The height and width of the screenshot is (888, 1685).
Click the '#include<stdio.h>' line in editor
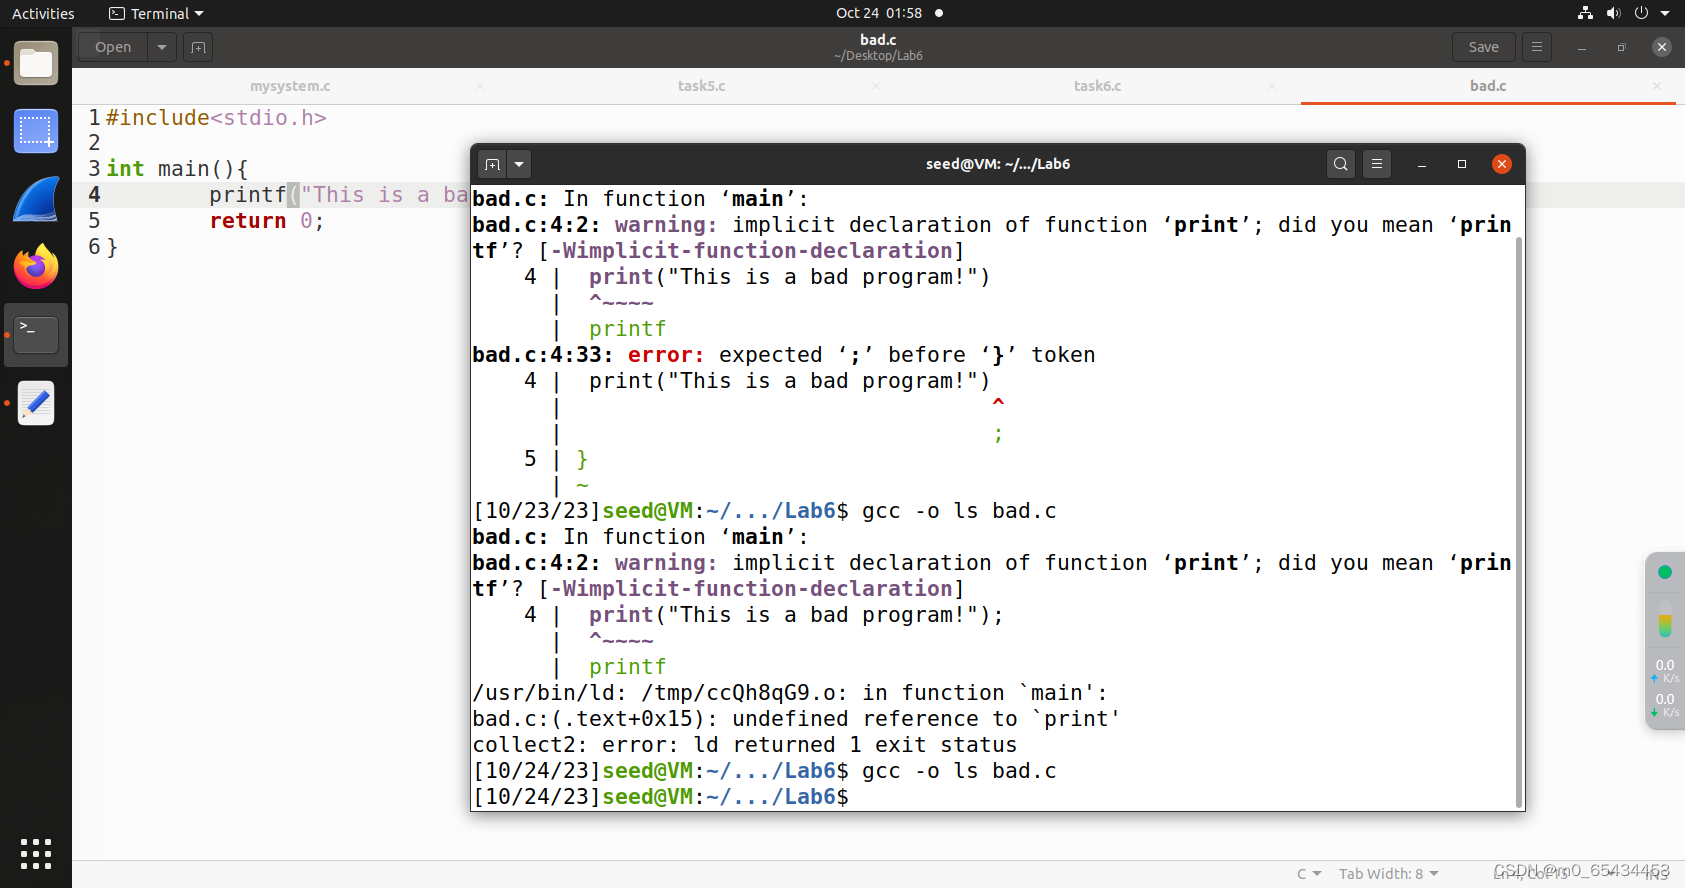pyautogui.click(x=216, y=118)
